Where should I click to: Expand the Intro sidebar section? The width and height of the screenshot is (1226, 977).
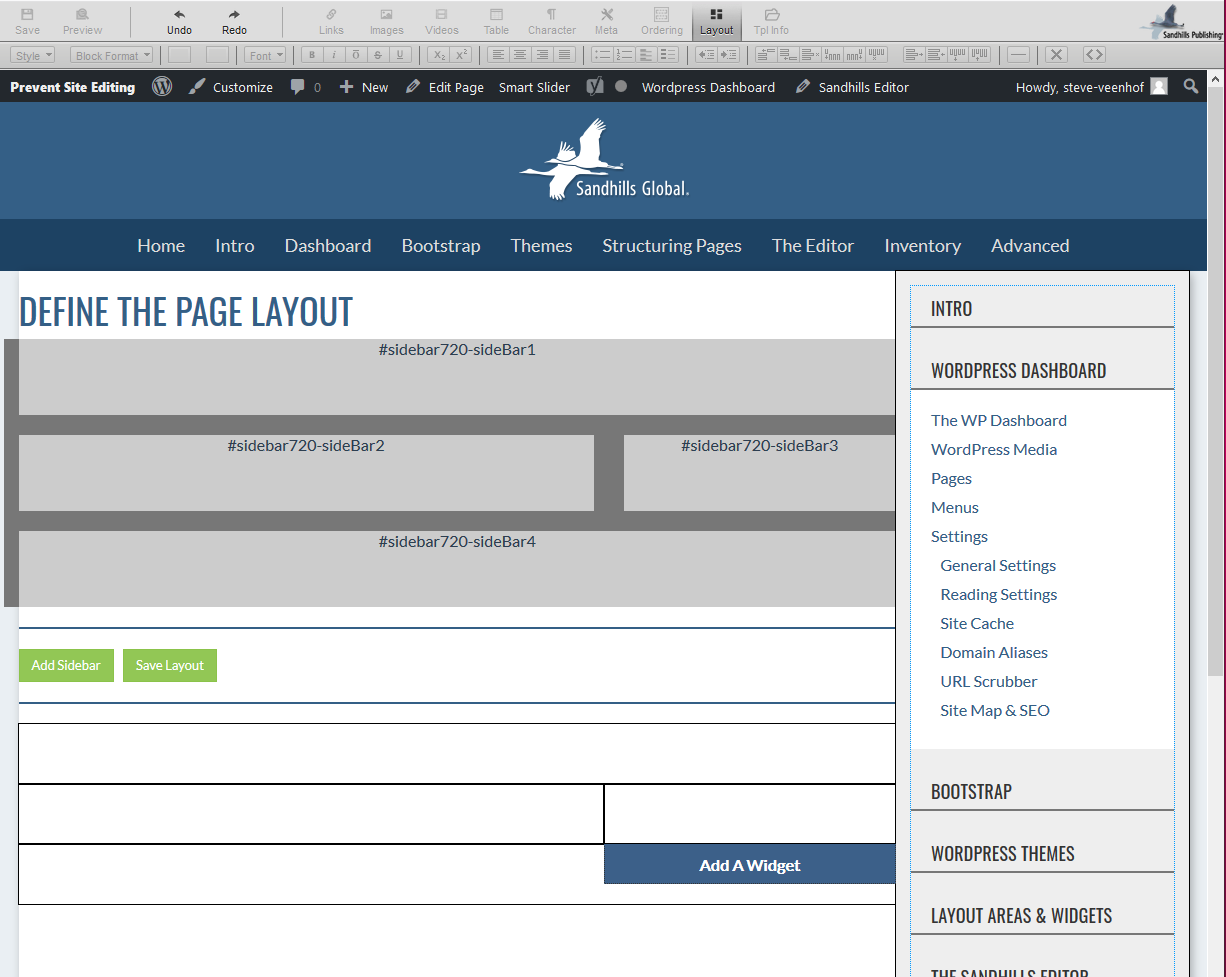tap(1042, 308)
